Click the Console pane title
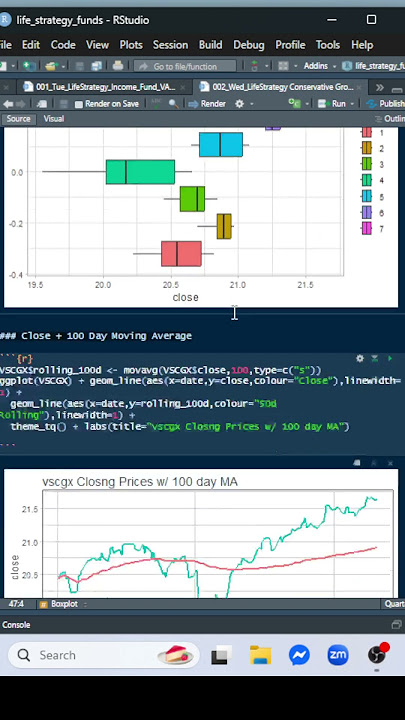405x720 pixels. click(x=16, y=624)
